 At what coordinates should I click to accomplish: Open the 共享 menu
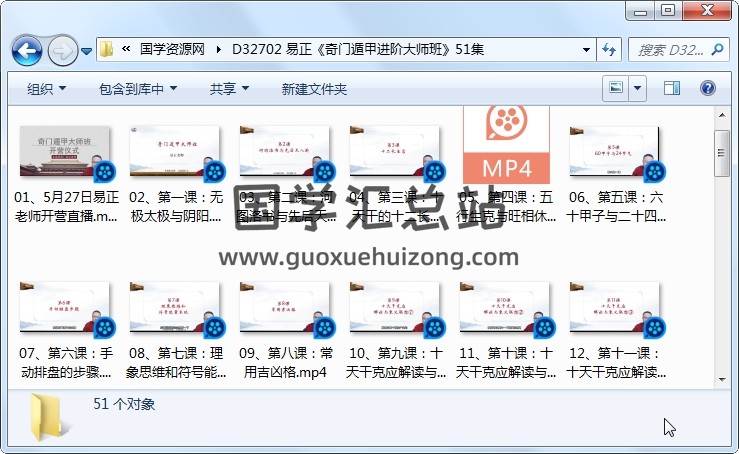(229, 89)
